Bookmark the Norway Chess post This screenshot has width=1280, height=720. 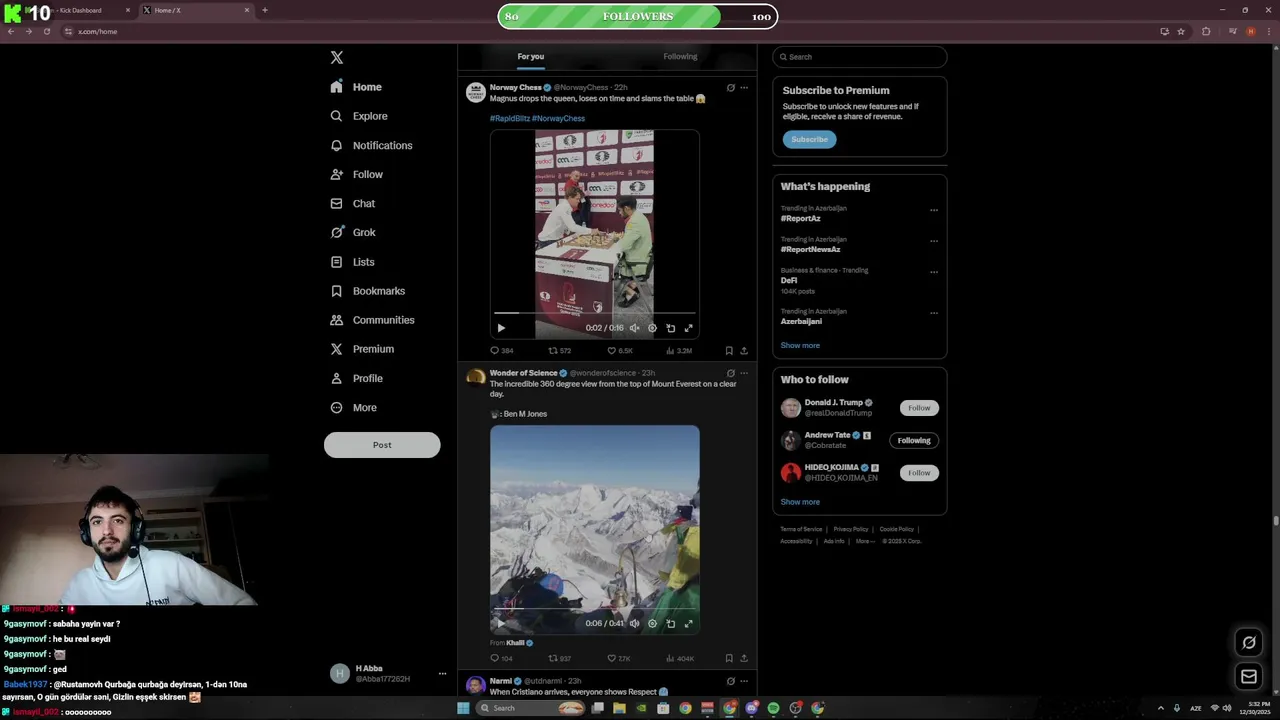[729, 351]
